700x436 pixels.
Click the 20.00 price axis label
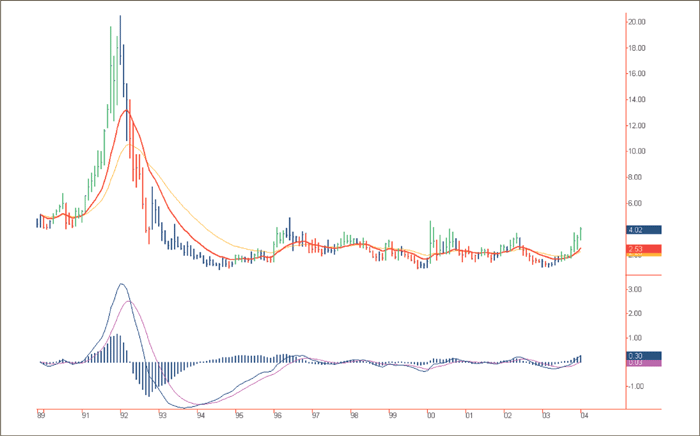[636, 21]
